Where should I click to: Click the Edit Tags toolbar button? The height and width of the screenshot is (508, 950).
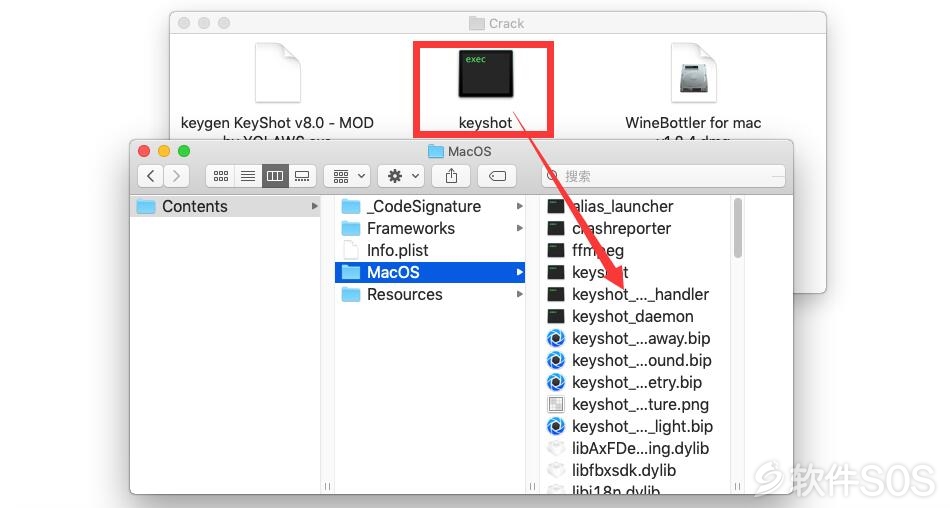[497, 176]
